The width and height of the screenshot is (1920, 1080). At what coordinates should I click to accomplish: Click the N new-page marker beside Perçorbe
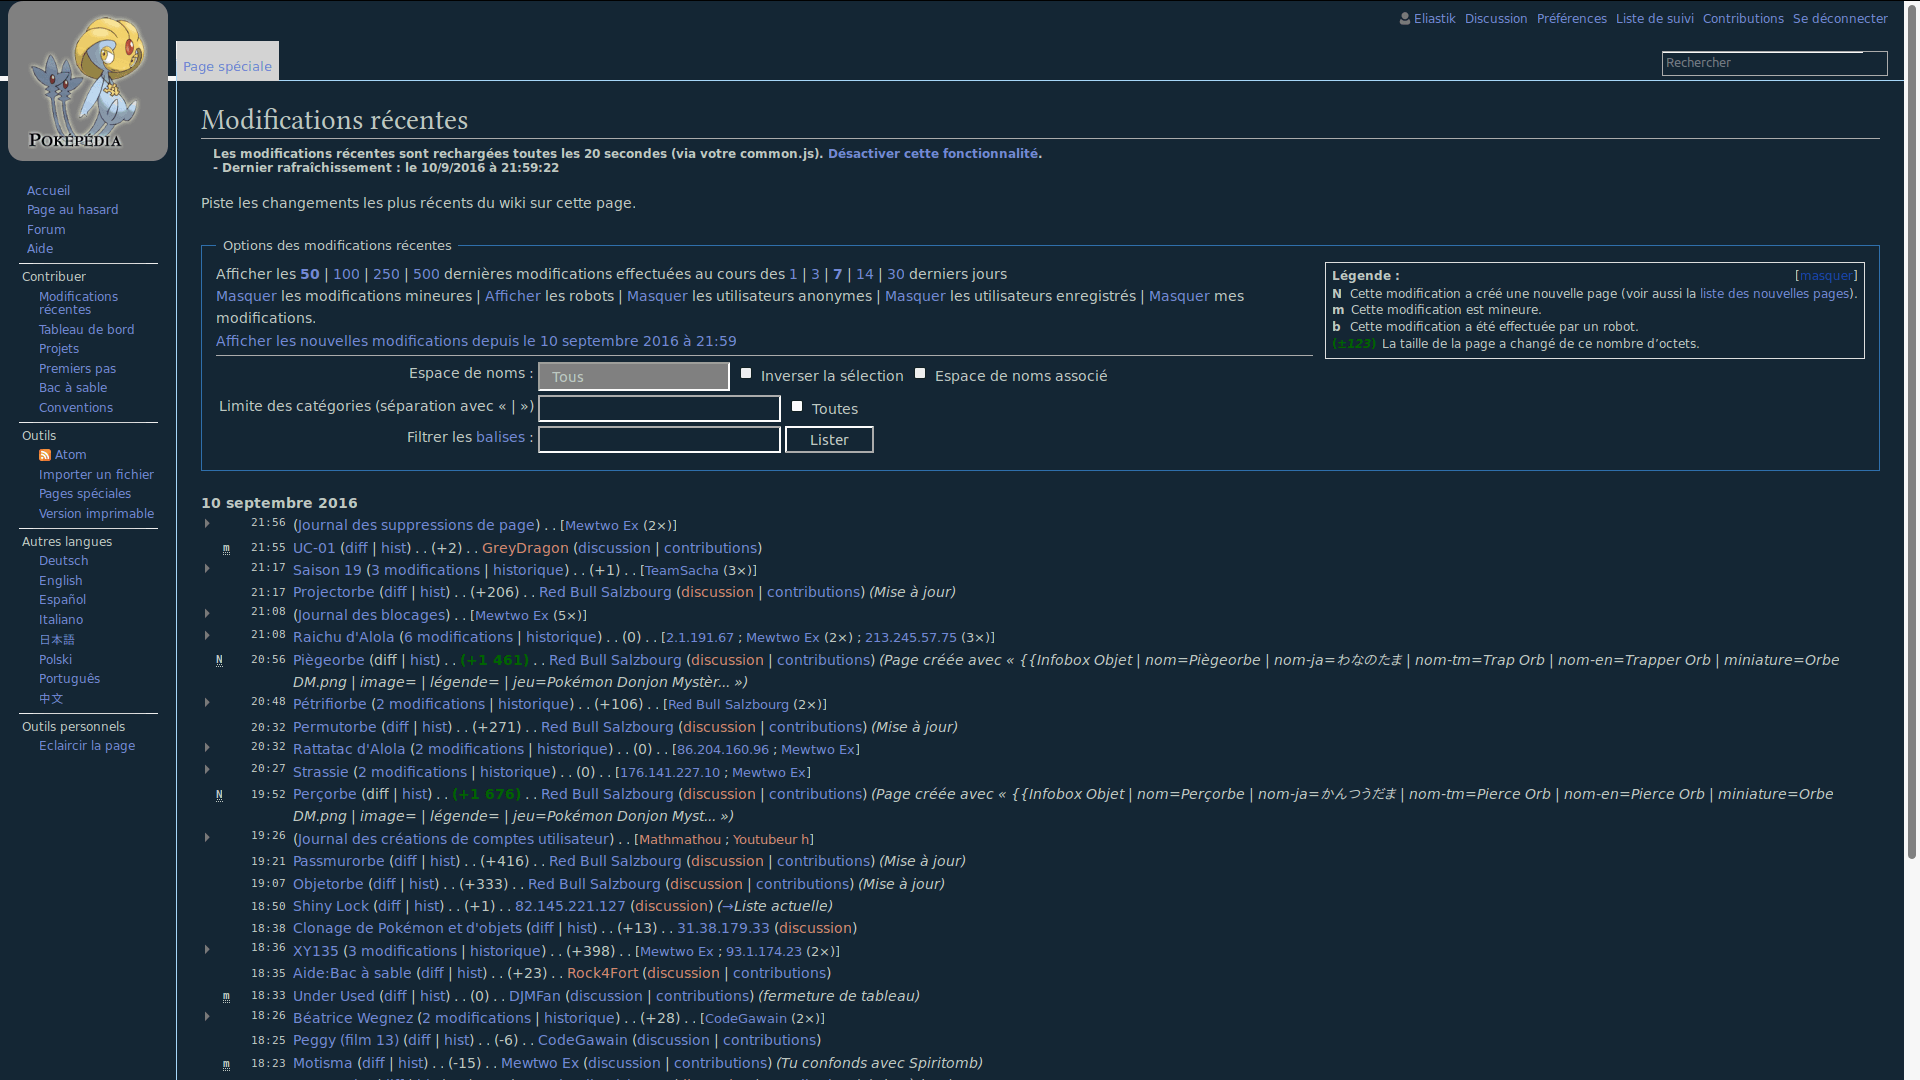coord(219,795)
